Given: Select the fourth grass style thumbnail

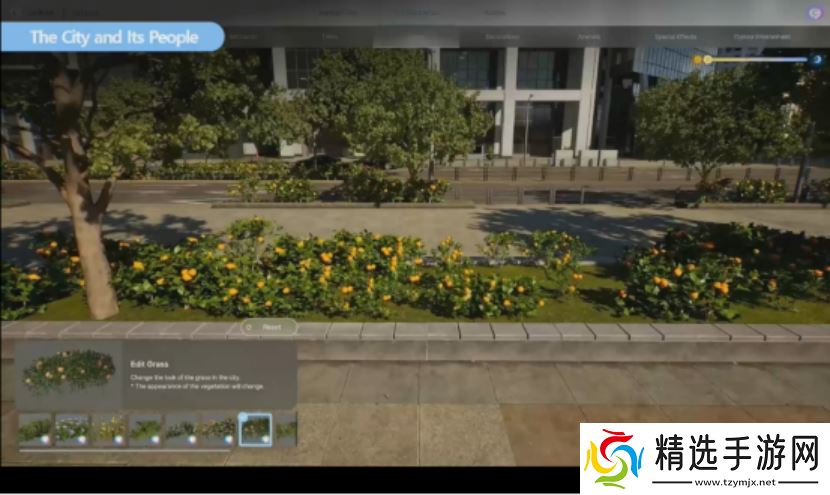Looking at the screenshot, I should point(146,429).
